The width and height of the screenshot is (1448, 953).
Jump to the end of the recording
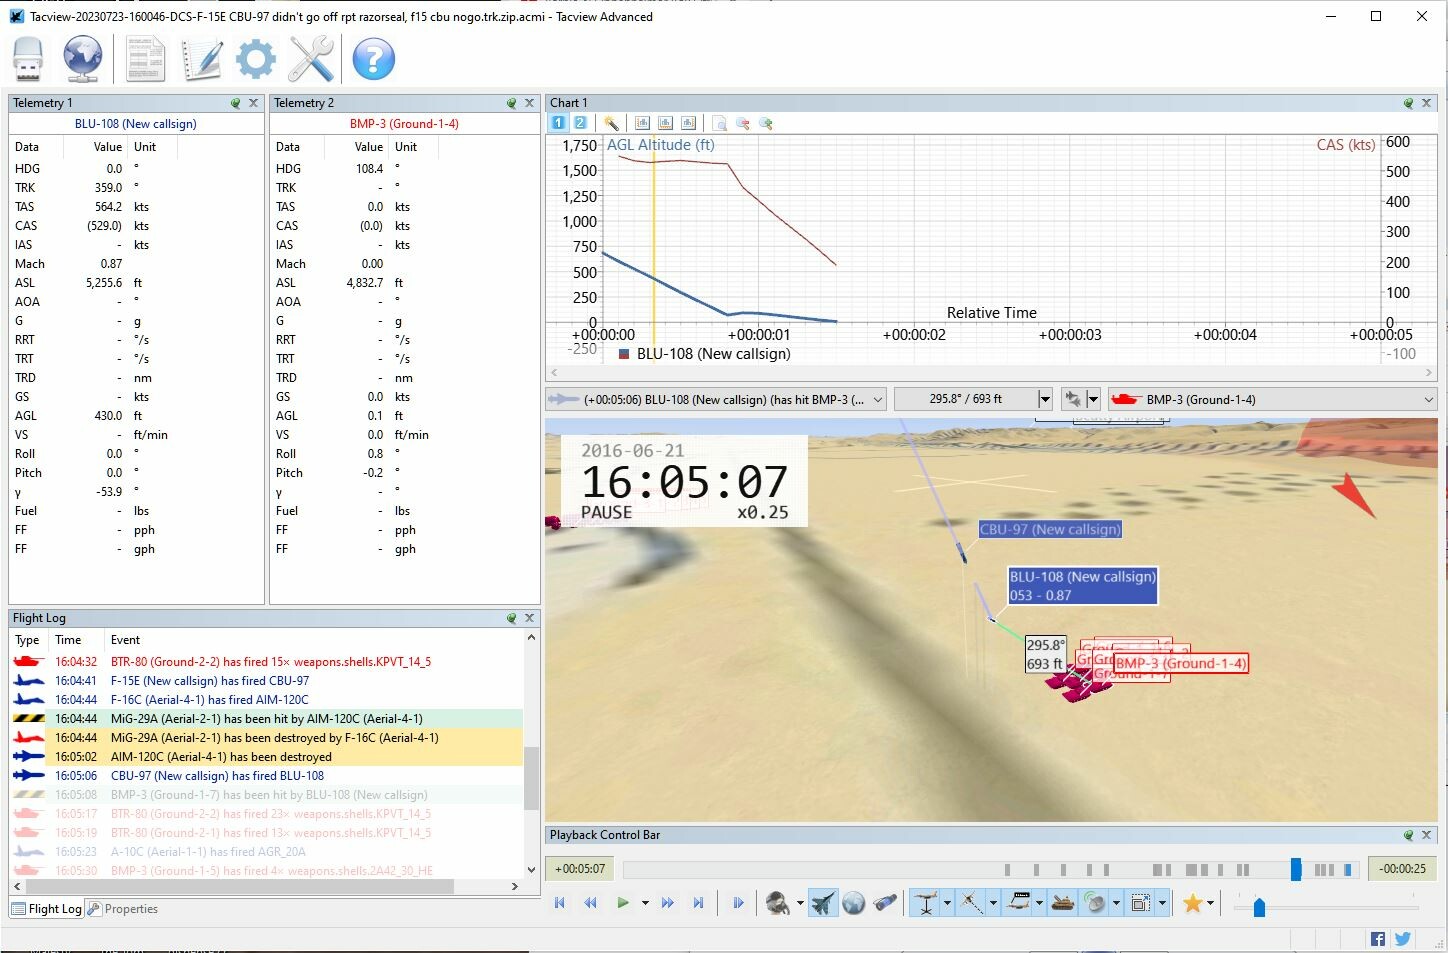pos(698,903)
